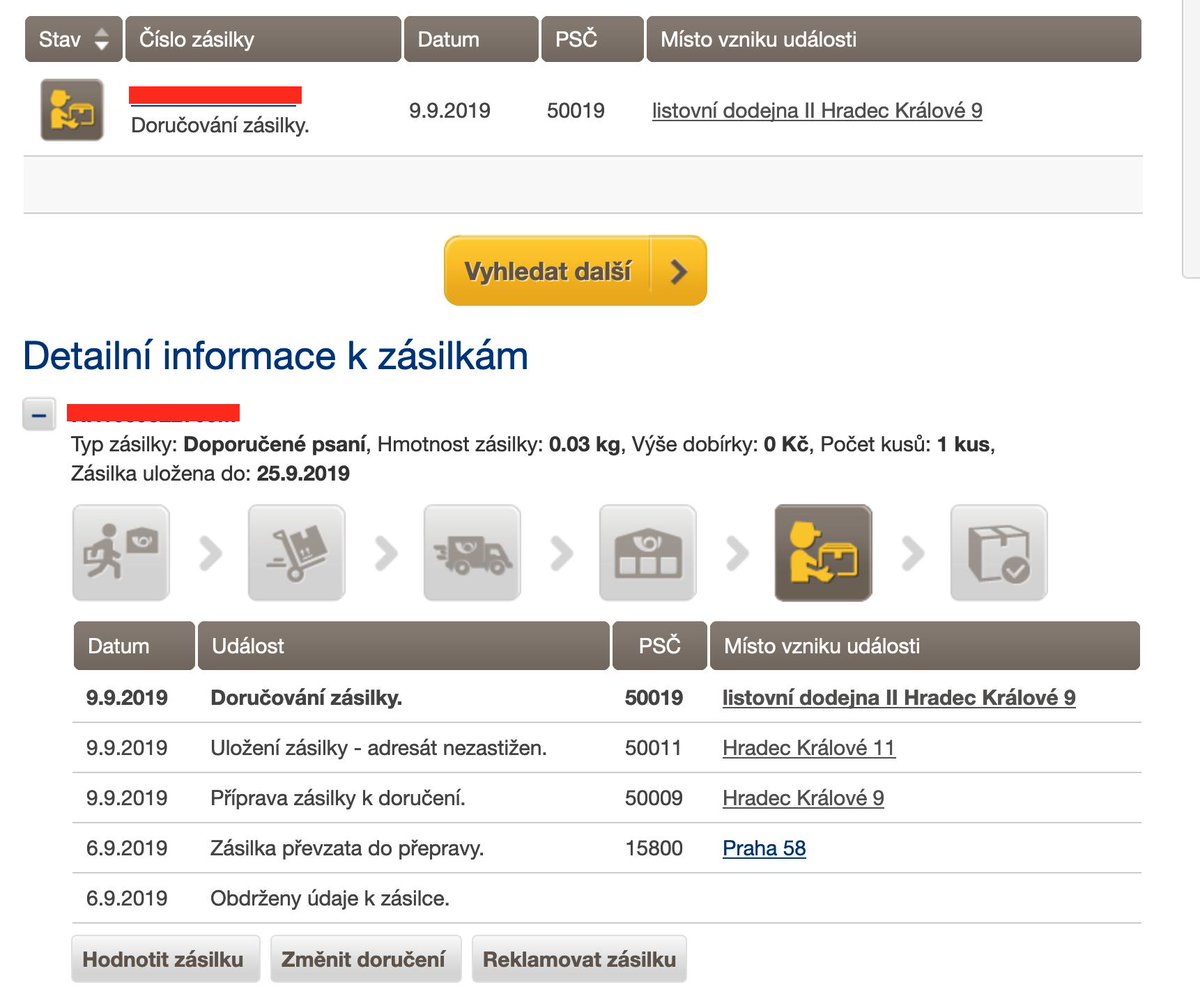
Task: Click 'Příprava zásilky k doručení.' event
Action: click(x=338, y=798)
